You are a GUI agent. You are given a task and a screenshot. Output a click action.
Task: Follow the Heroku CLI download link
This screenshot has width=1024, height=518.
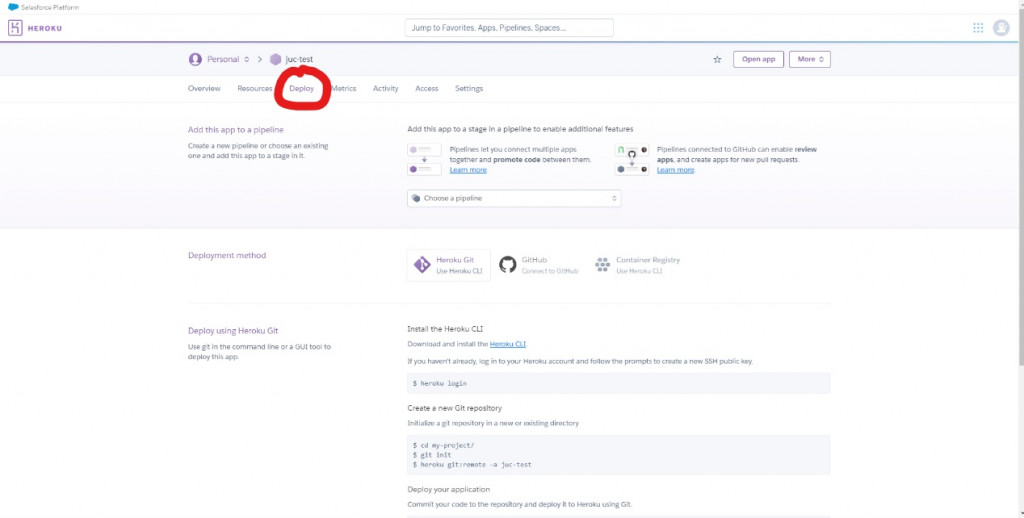[x=507, y=344]
